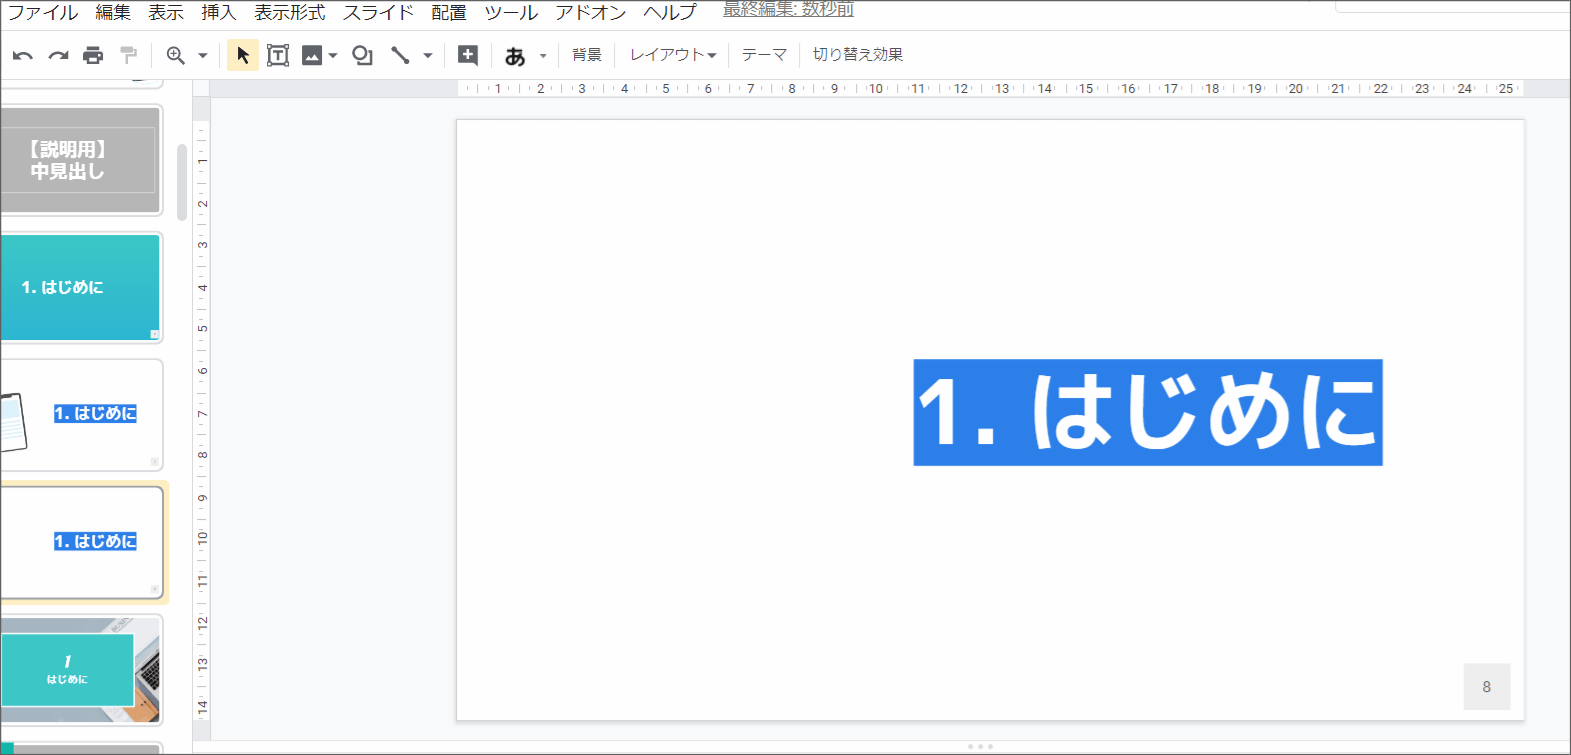Open the 挿入 menu
Viewport: 1571px width, 755px height.
click(218, 13)
